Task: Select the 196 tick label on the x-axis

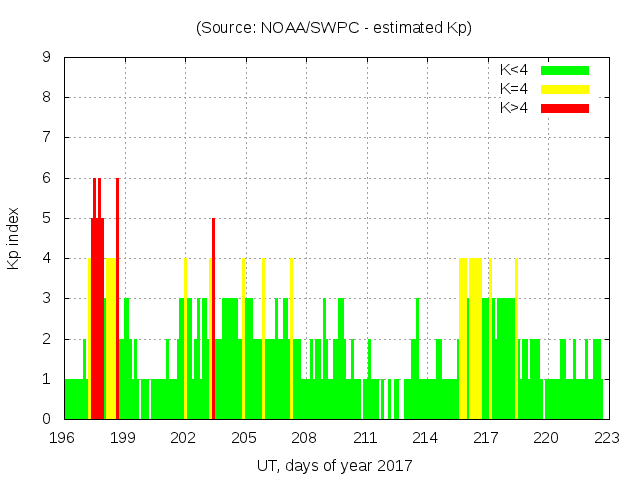Action: click(64, 438)
